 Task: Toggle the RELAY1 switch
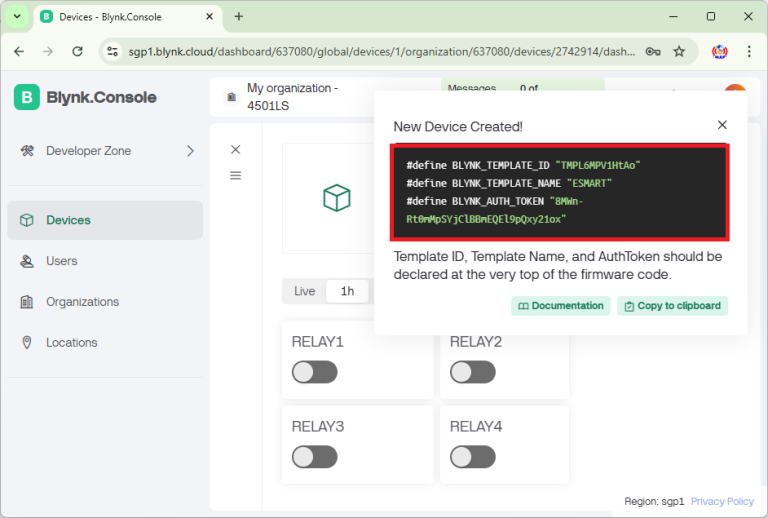click(x=314, y=372)
